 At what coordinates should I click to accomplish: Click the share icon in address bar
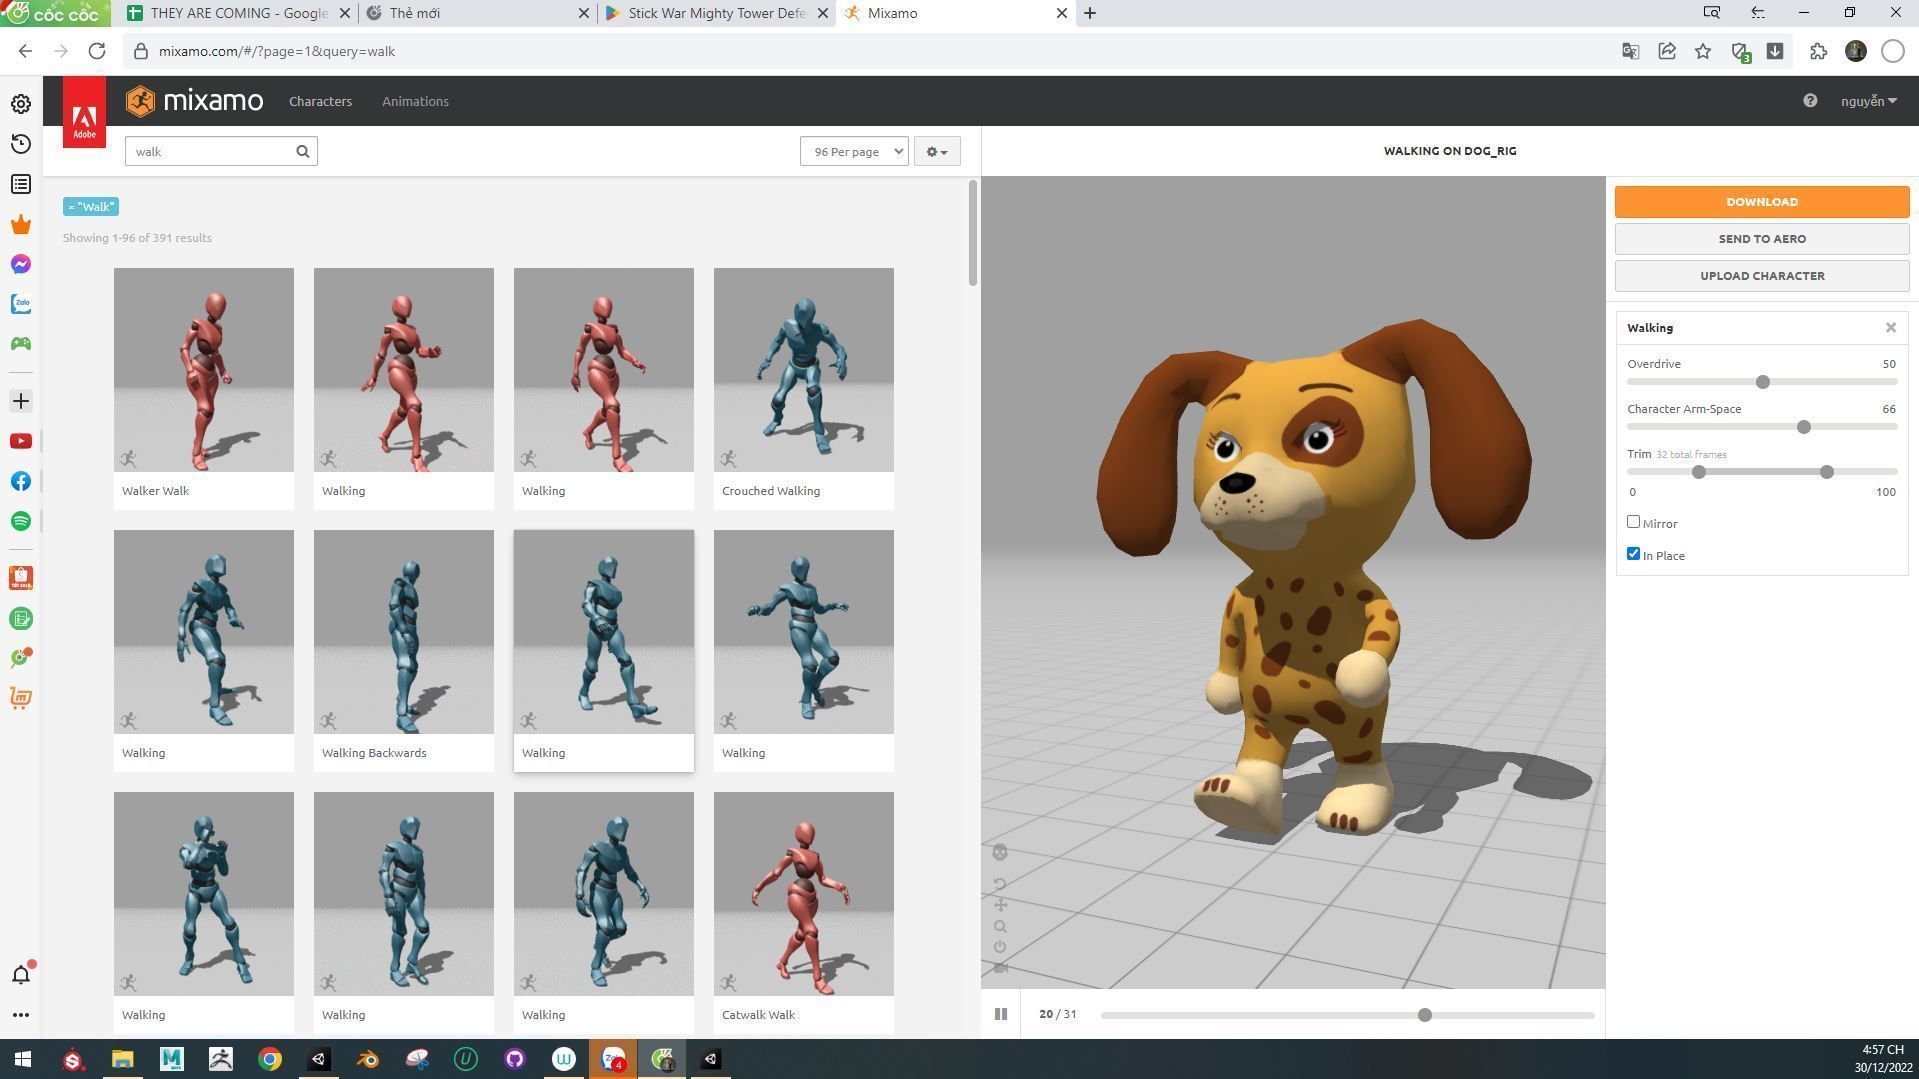click(1667, 51)
